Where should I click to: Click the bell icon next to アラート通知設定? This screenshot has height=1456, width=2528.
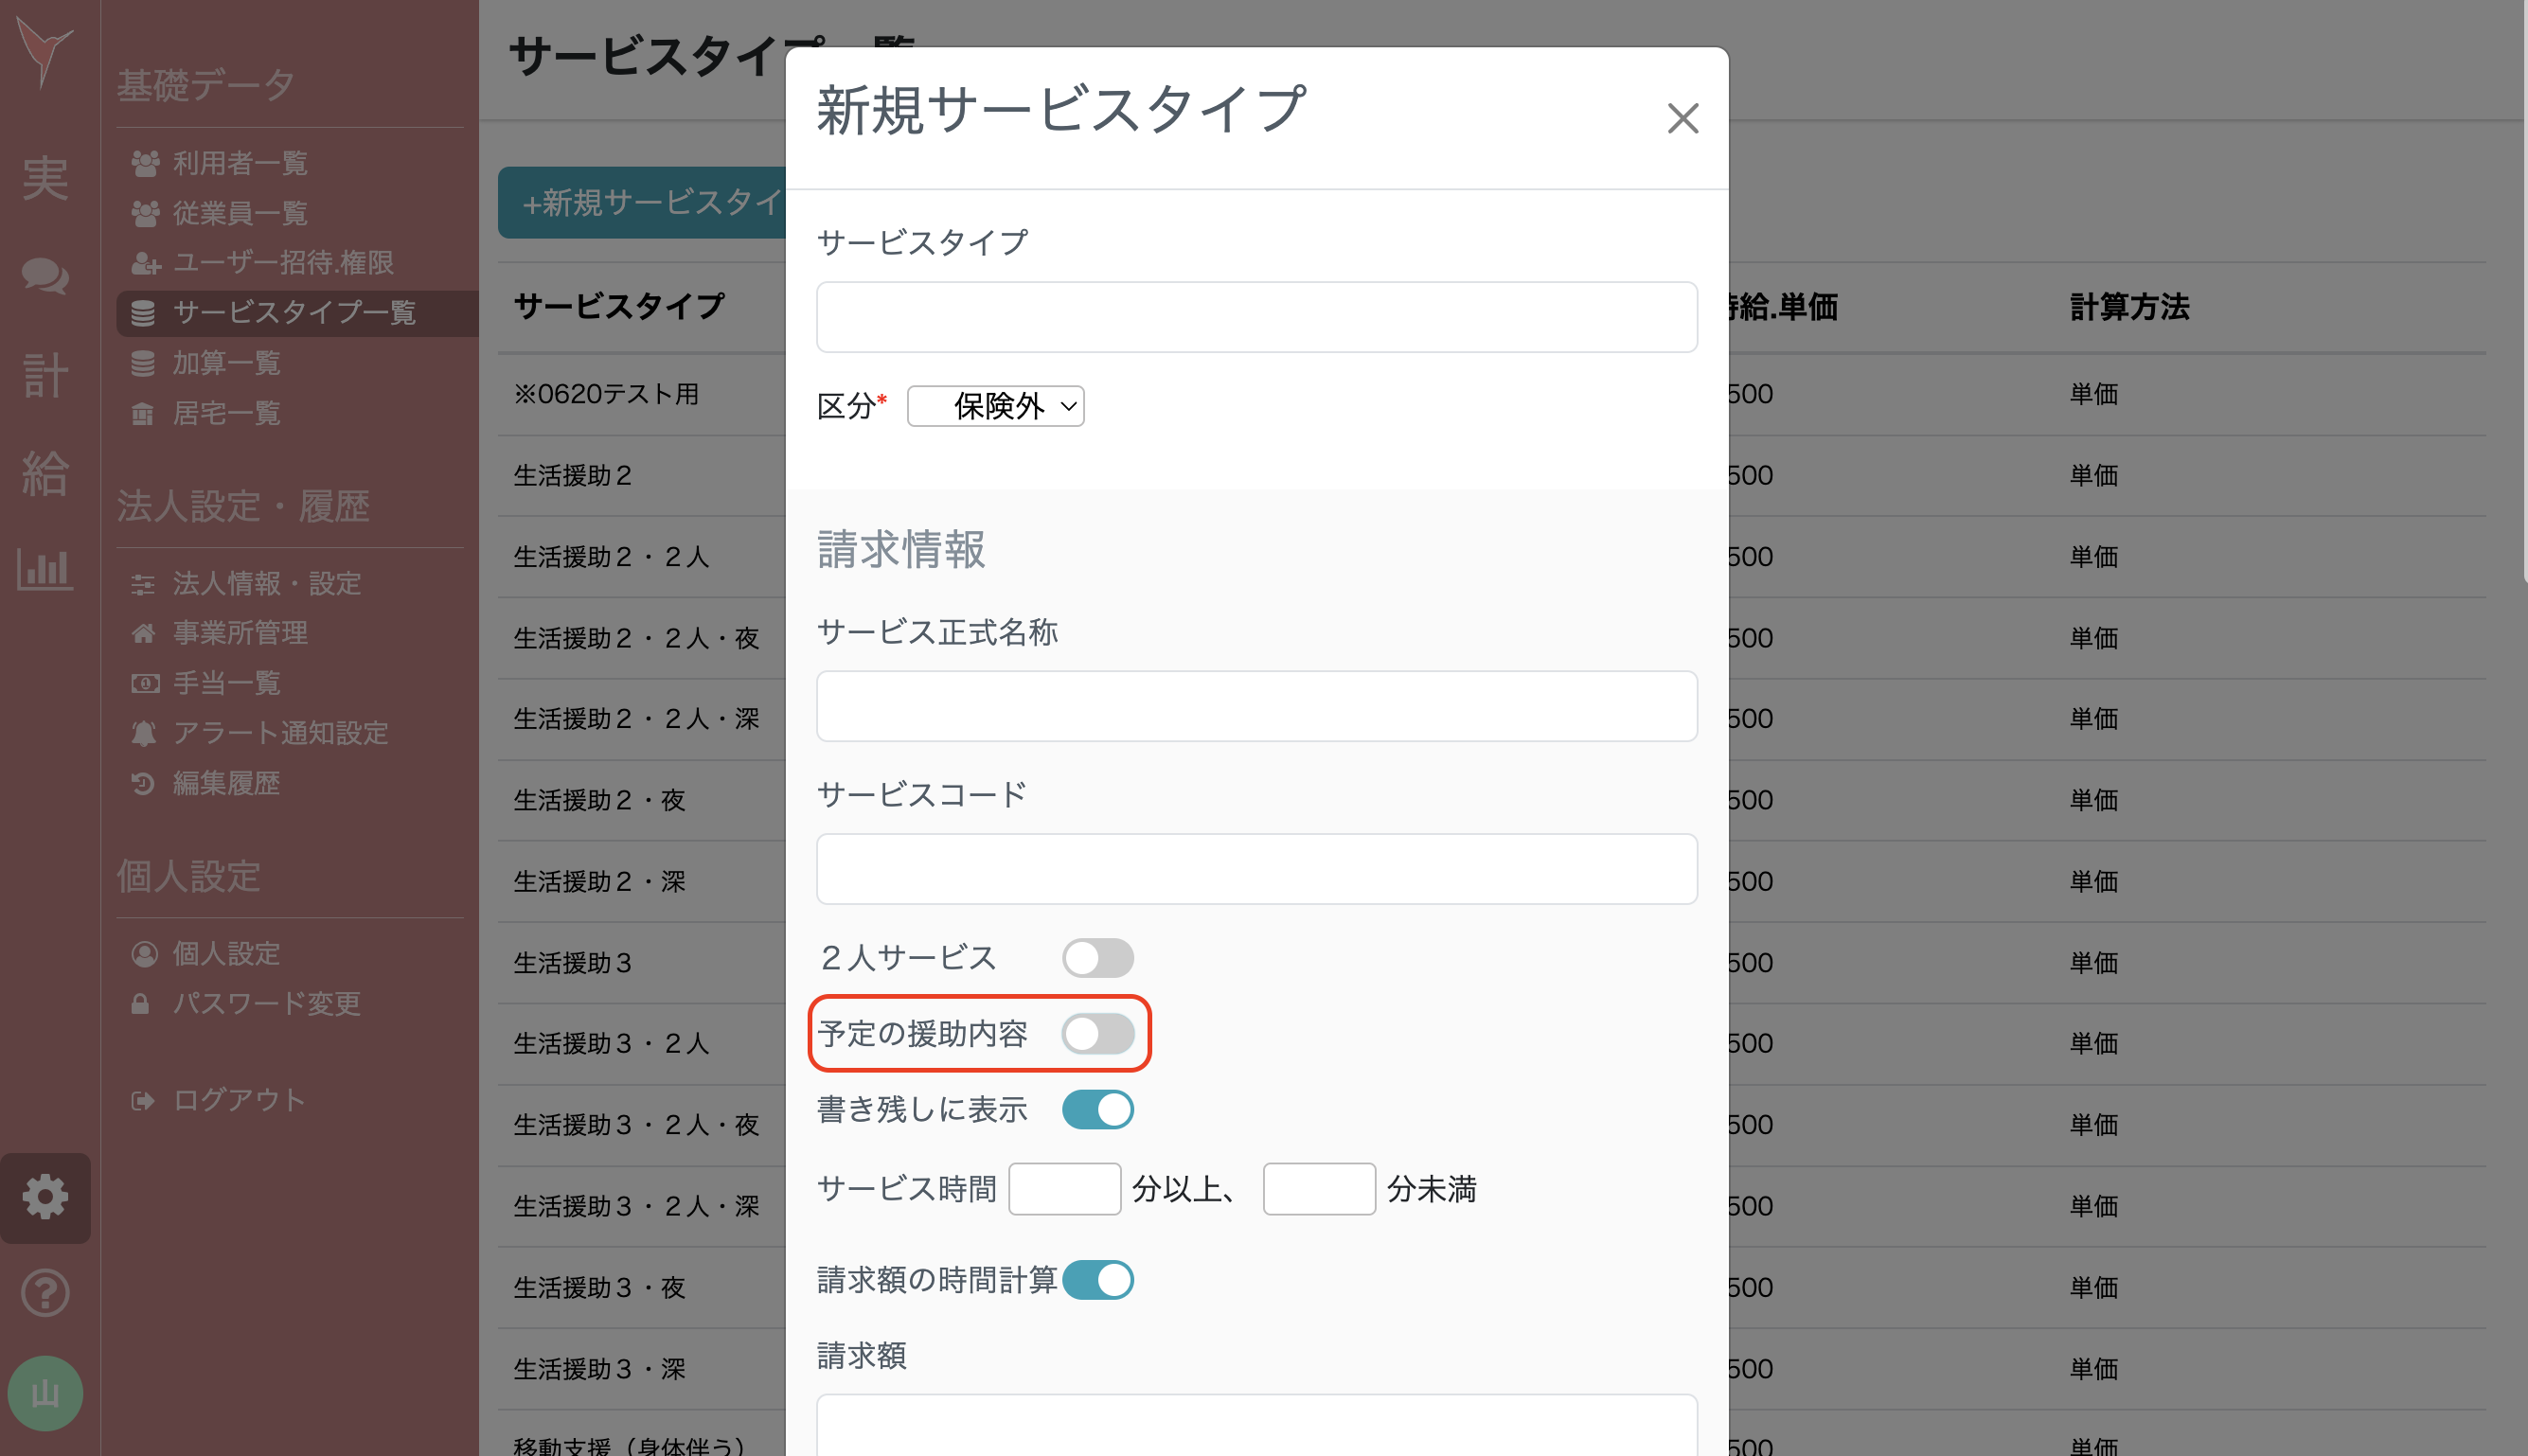(x=143, y=733)
